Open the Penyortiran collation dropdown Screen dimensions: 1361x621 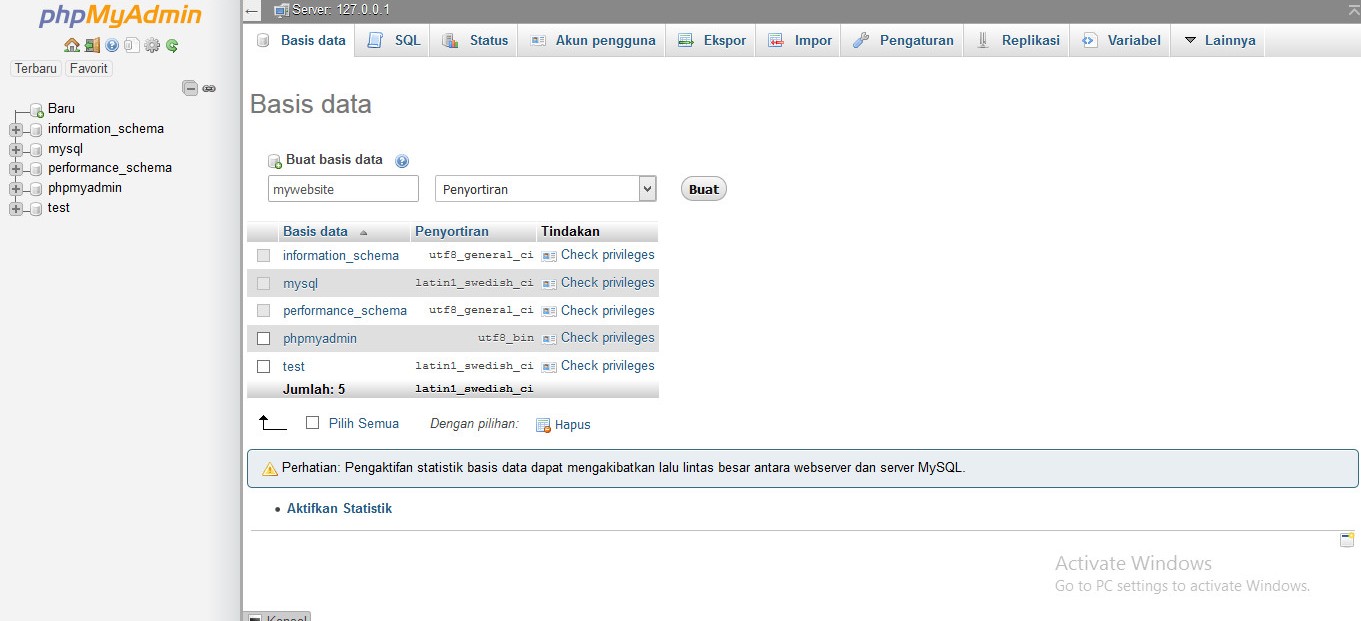[546, 189]
